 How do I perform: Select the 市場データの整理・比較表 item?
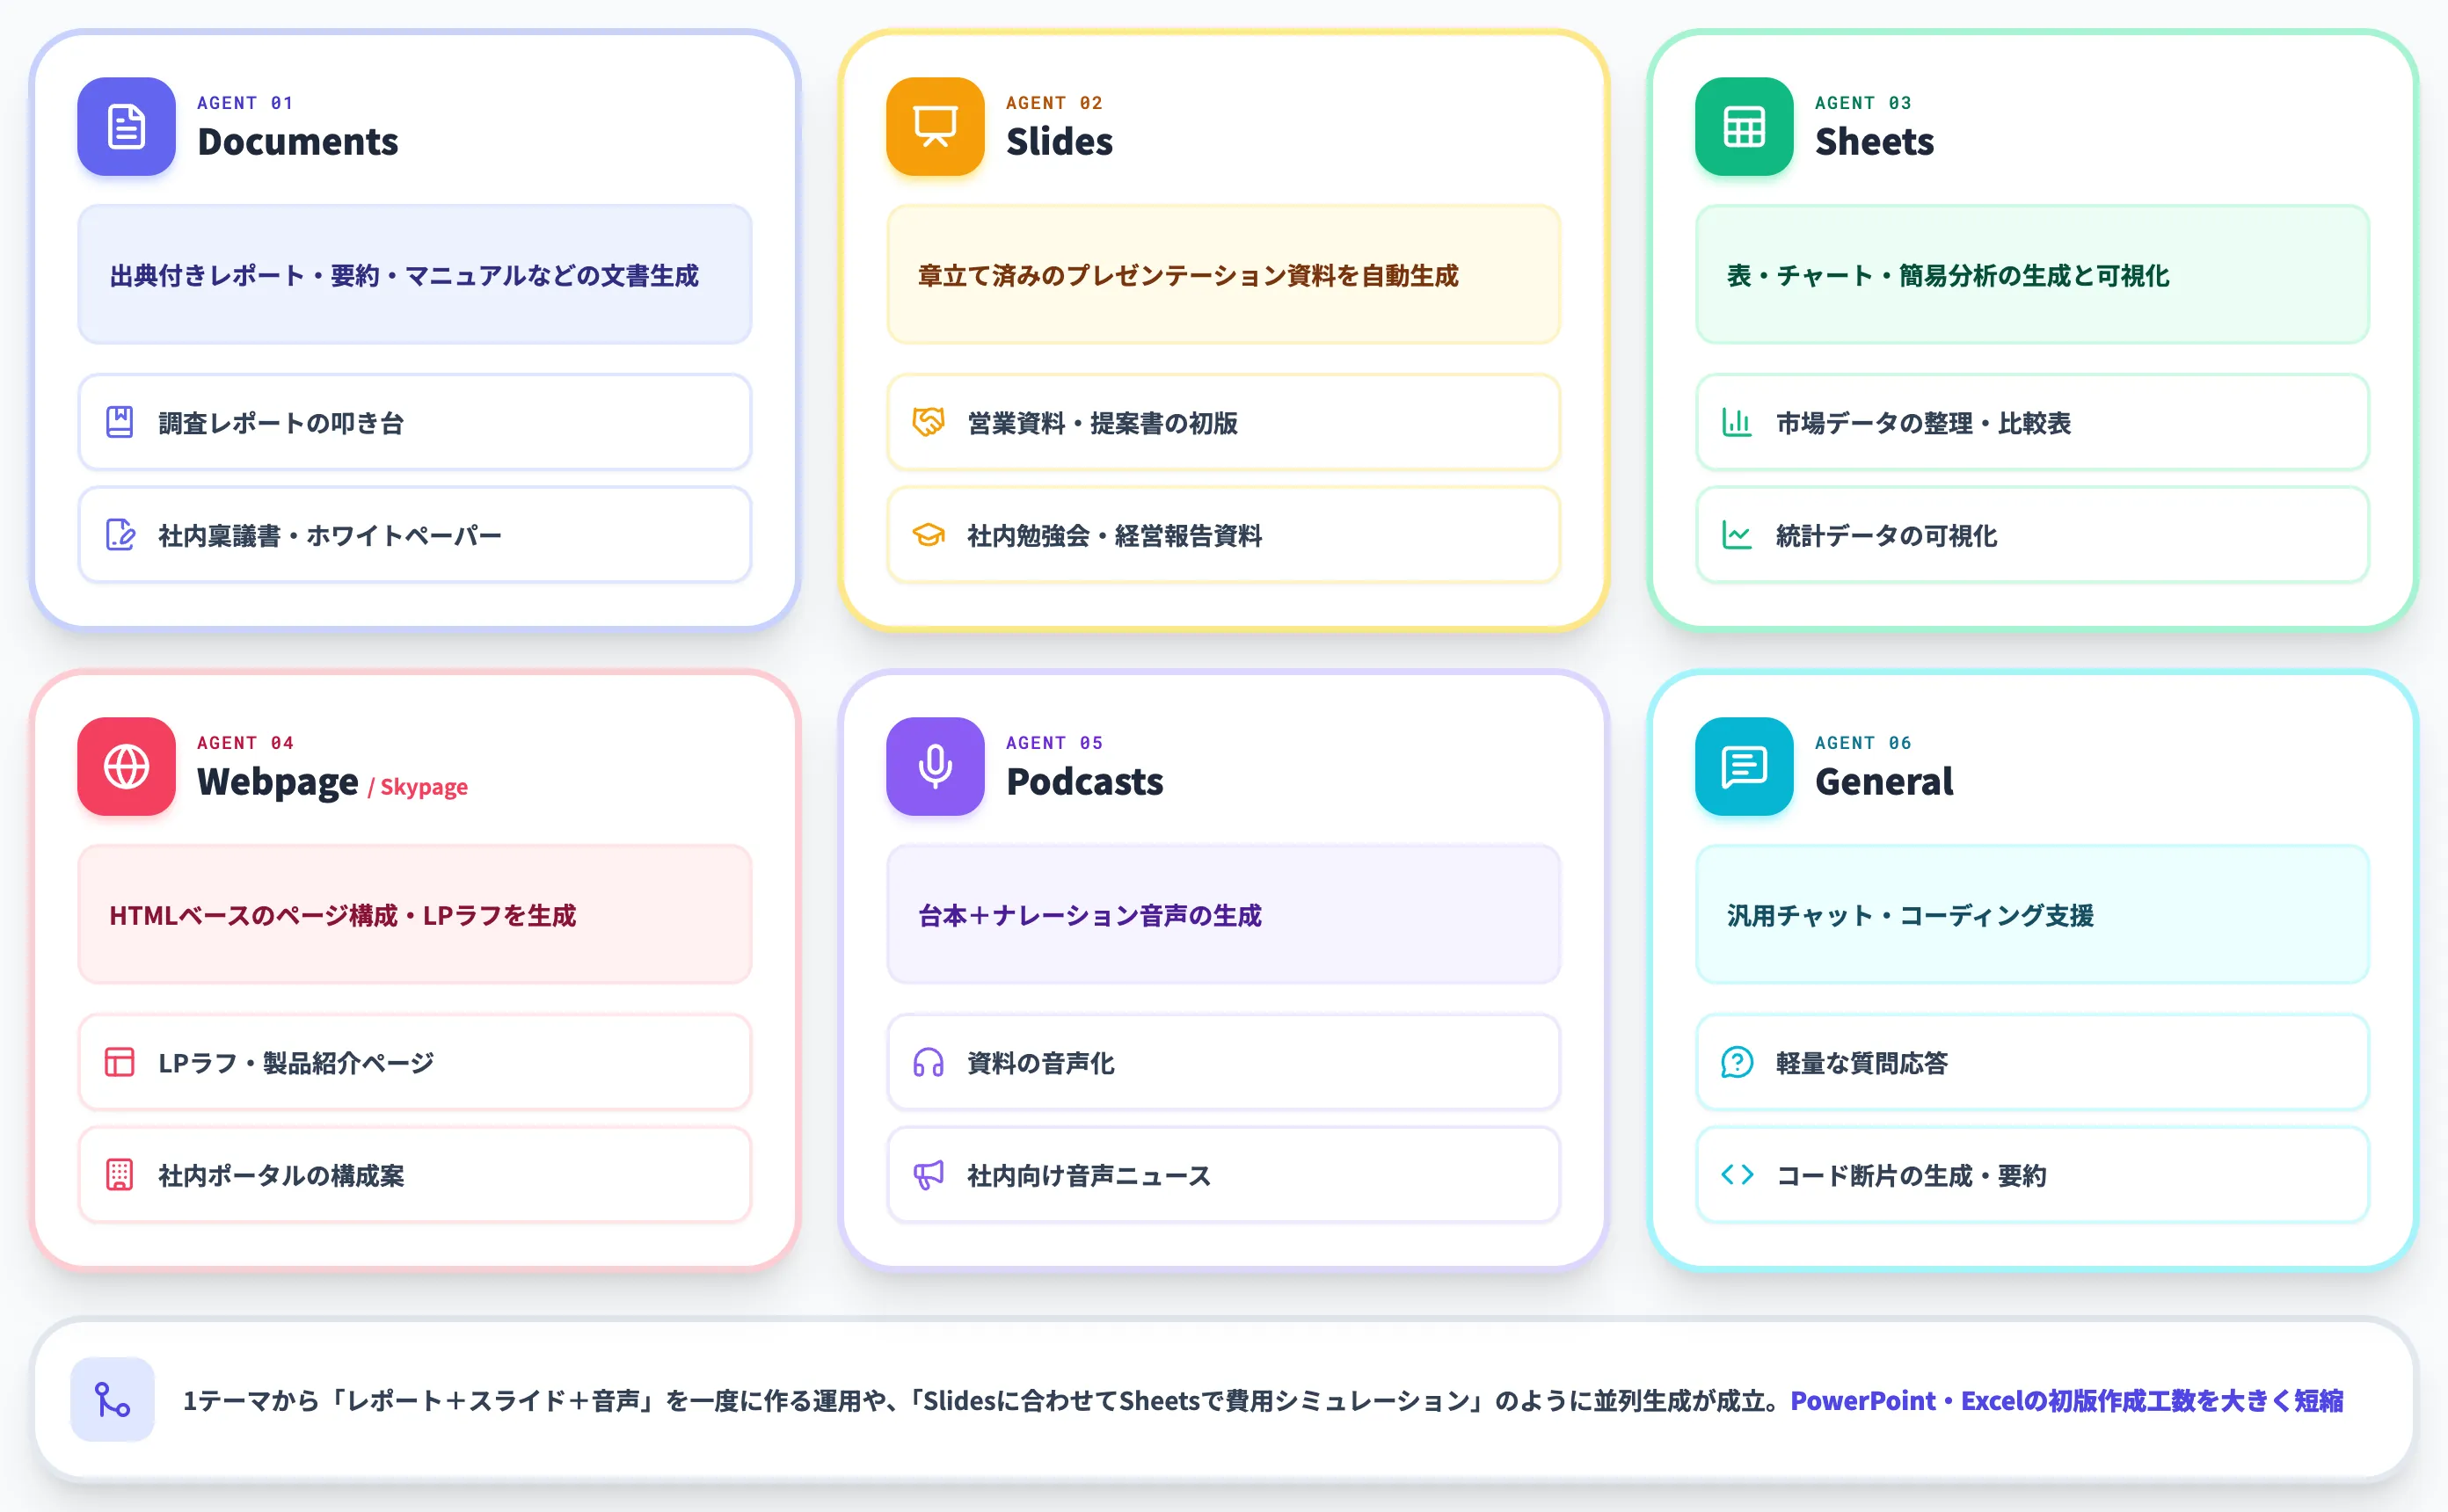click(x=2033, y=422)
